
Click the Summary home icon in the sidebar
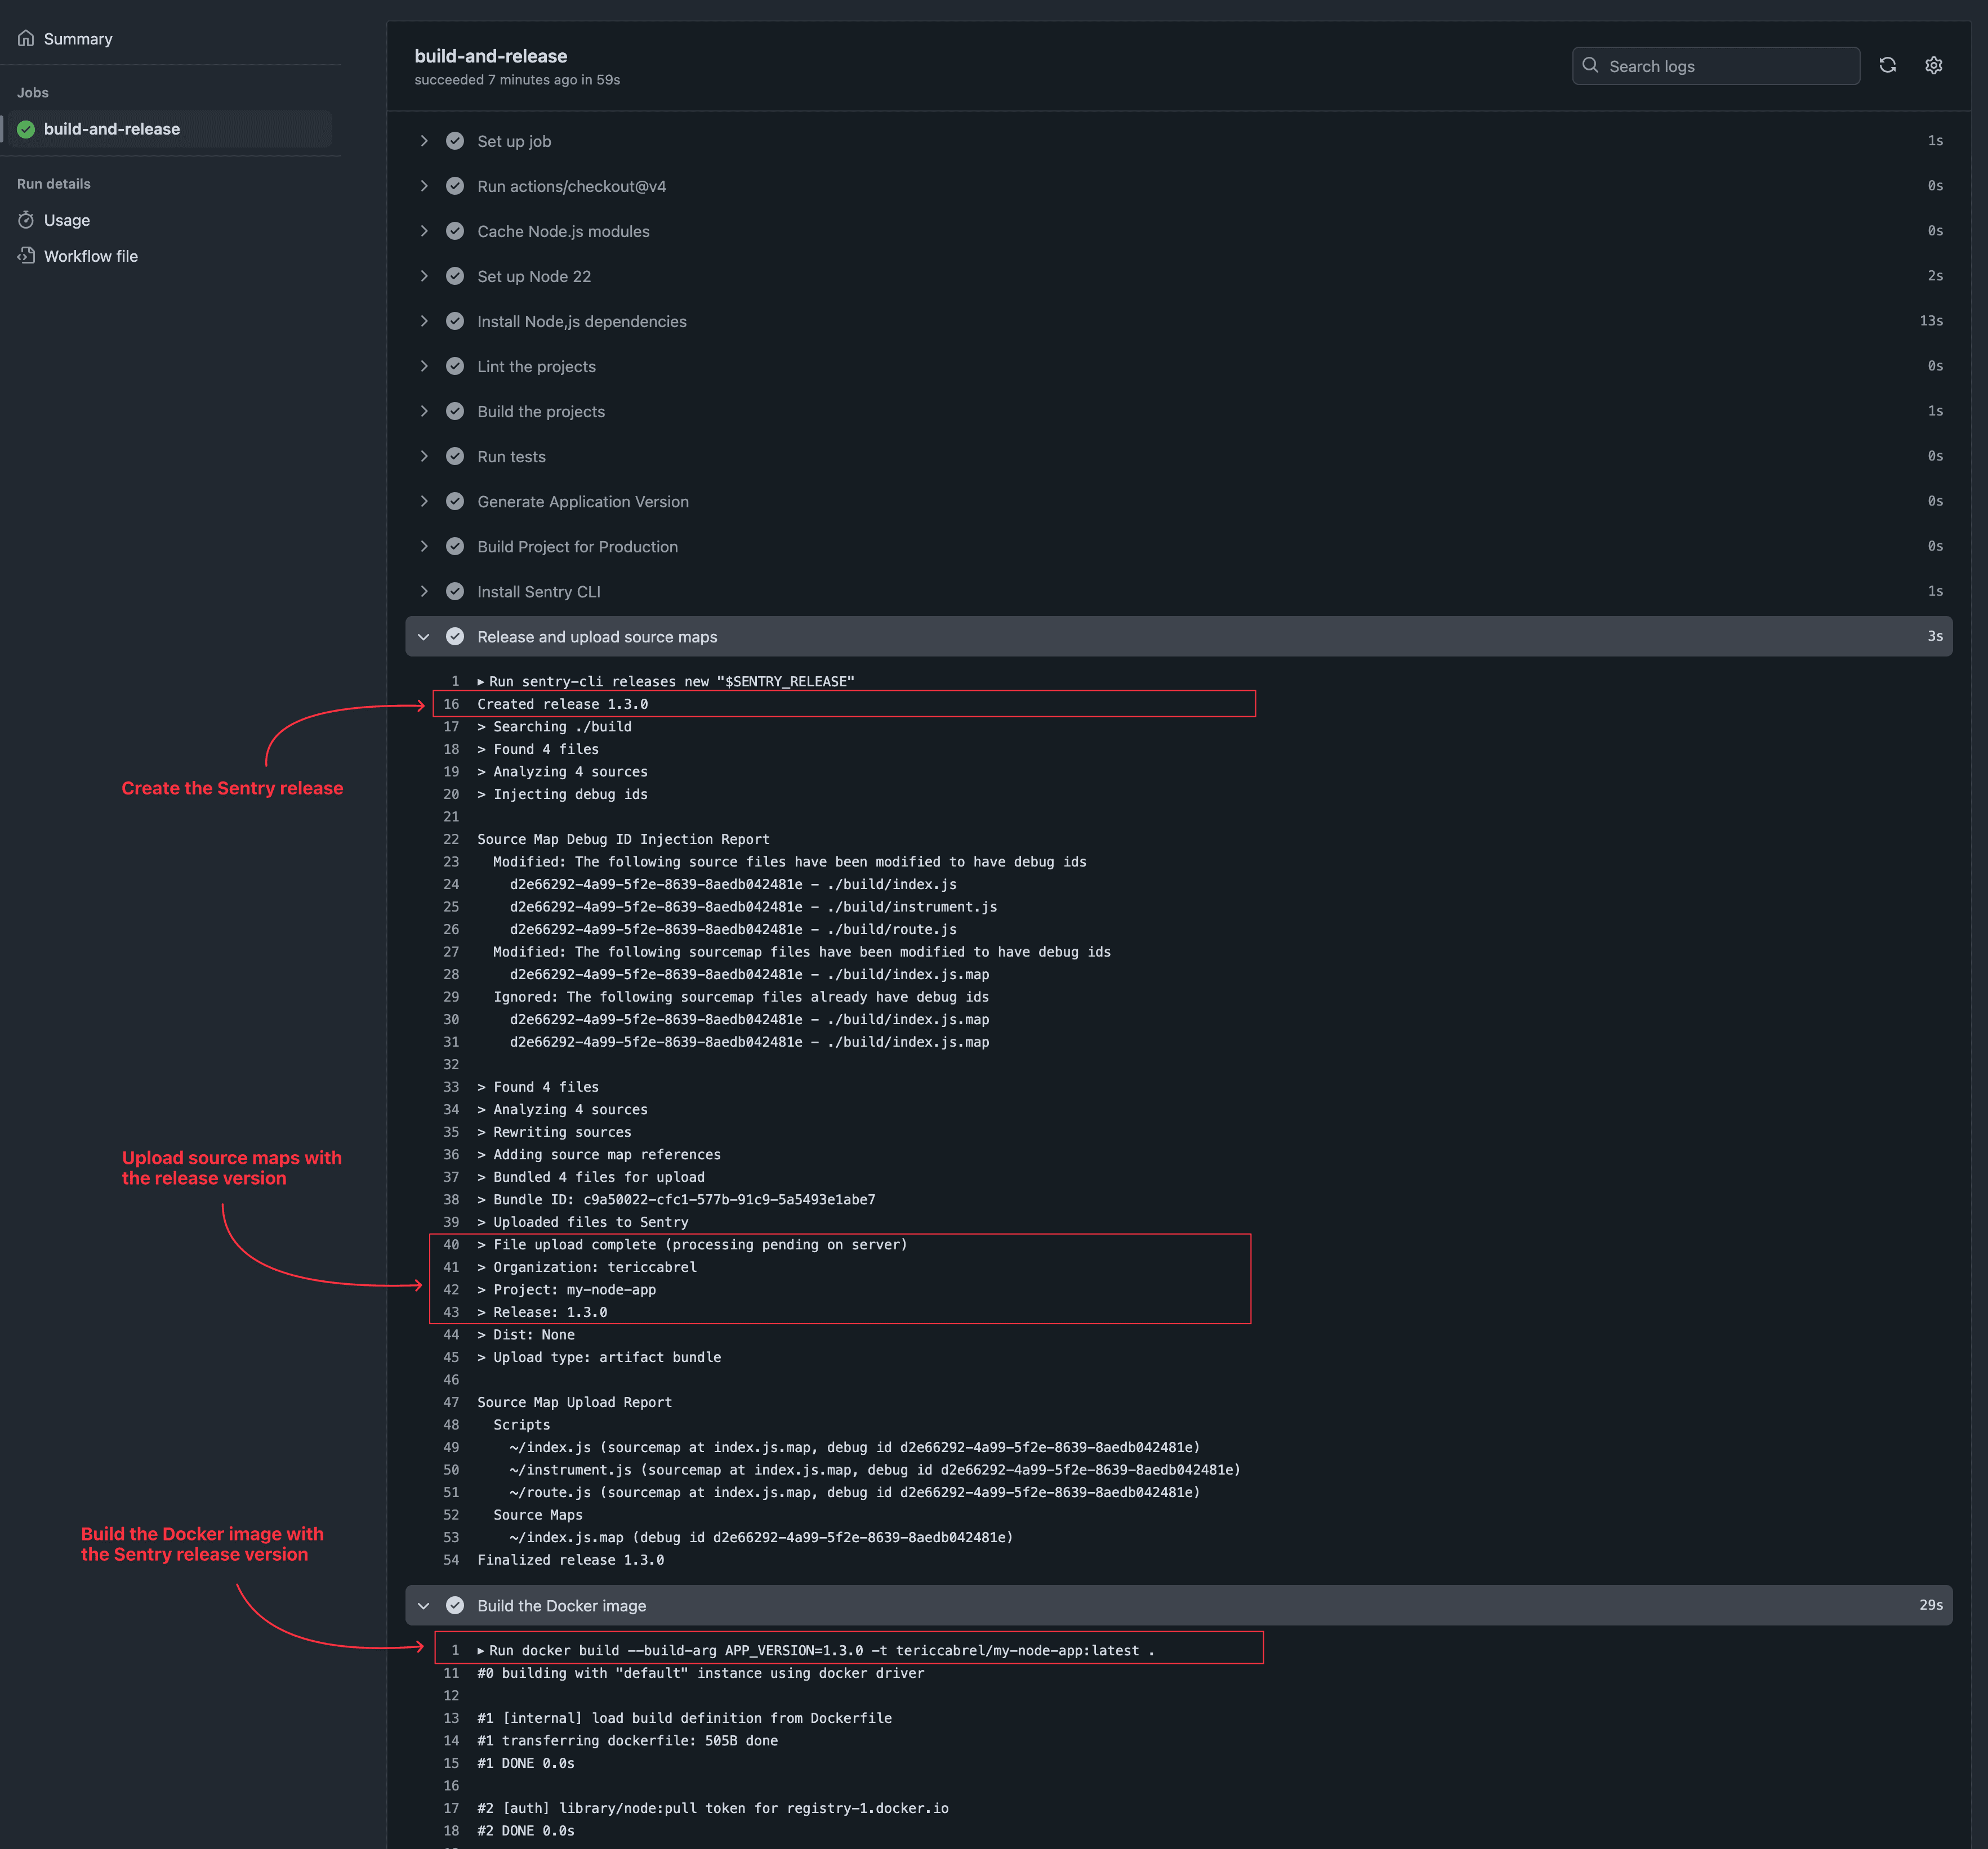[26, 38]
